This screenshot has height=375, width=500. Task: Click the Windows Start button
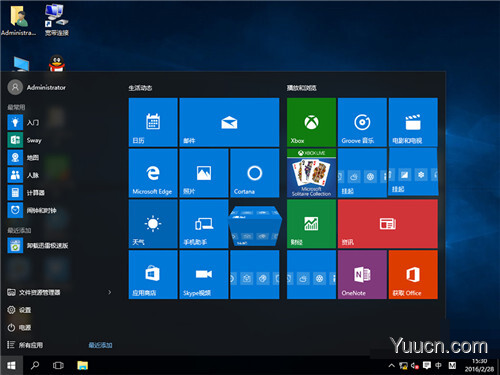(x=11, y=366)
